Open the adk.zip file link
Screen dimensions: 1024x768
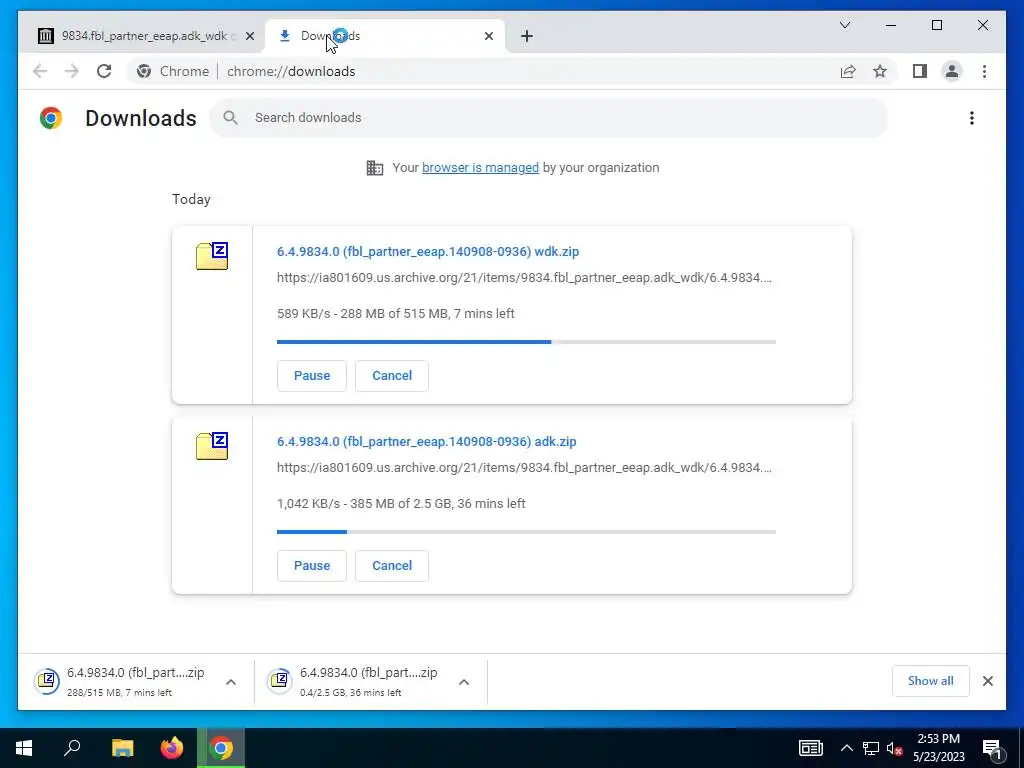click(426, 441)
